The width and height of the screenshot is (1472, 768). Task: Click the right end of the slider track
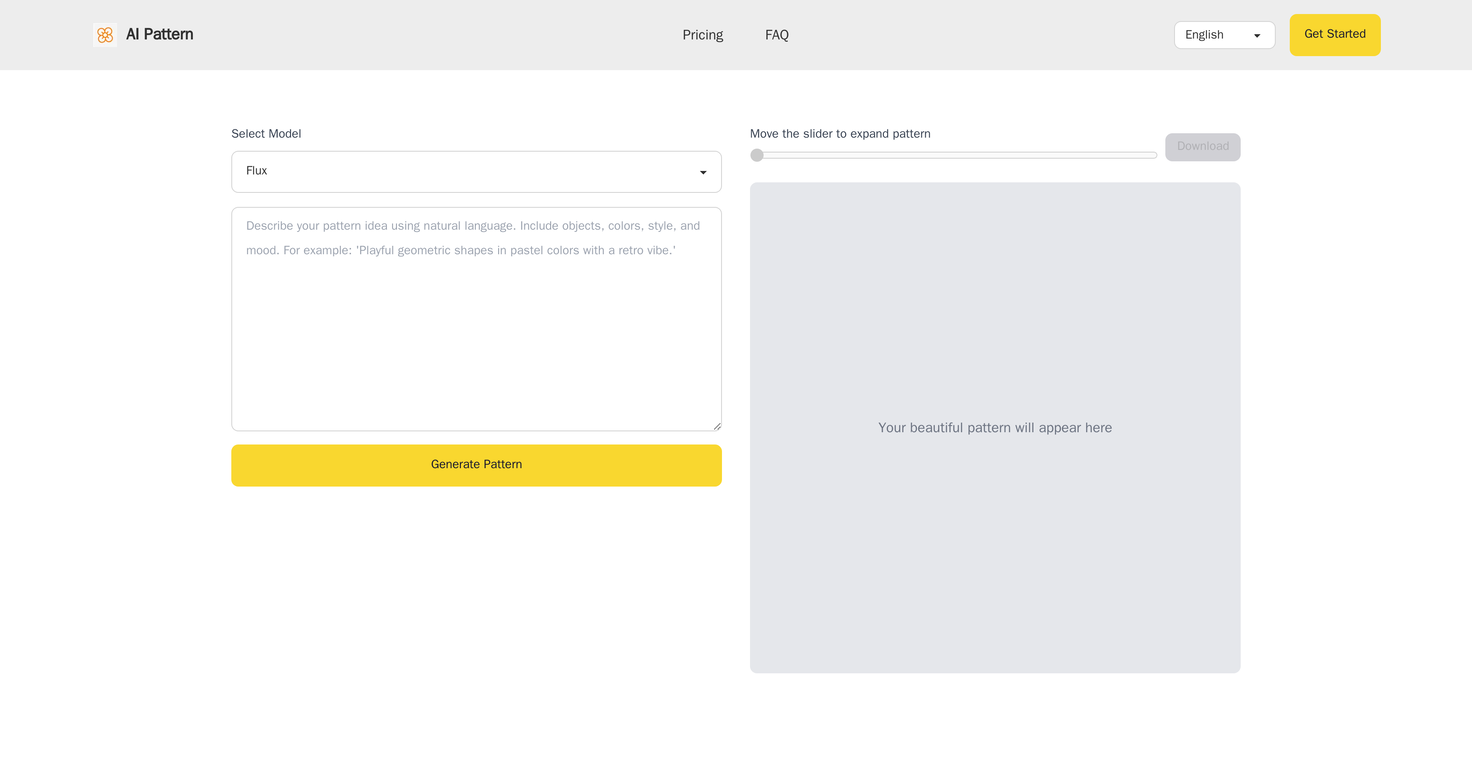coord(1153,155)
